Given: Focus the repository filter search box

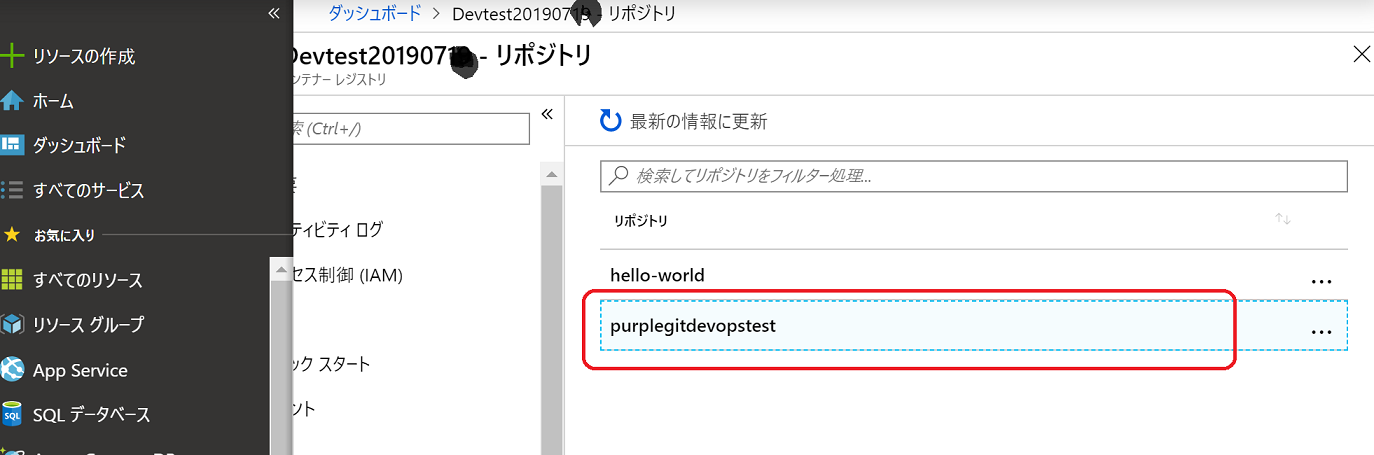Looking at the screenshot, I should pyautogui.click(x=973, y=176).
